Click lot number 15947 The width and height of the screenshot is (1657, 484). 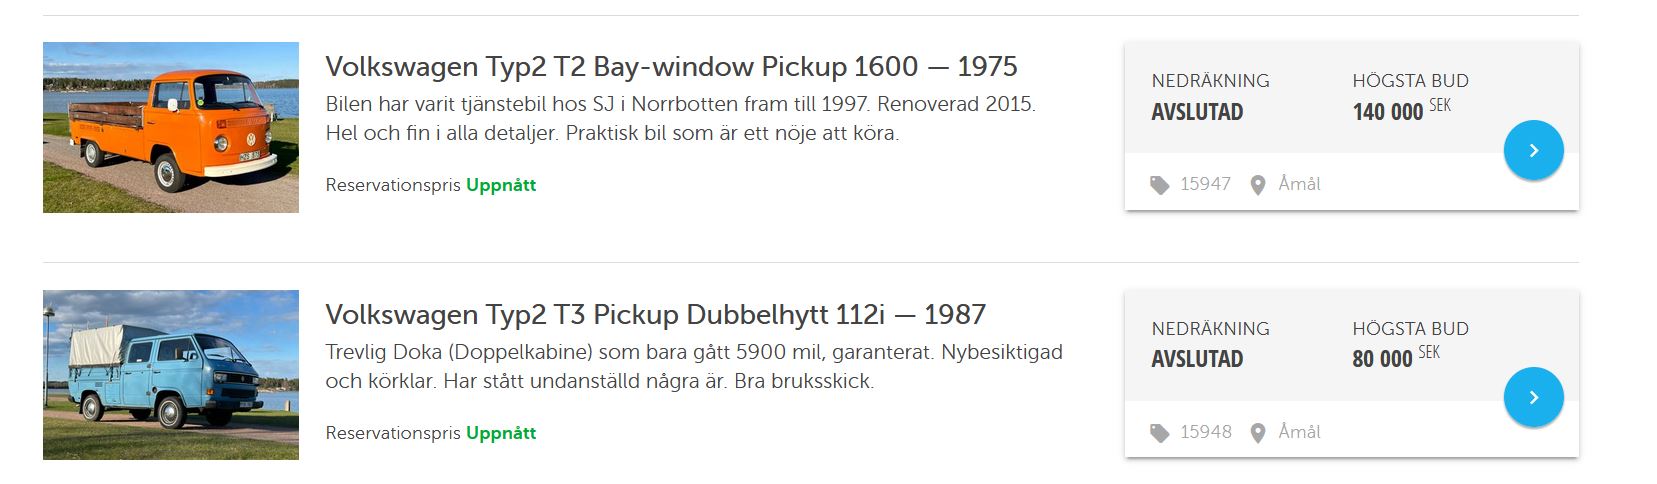click(1205, 184)
